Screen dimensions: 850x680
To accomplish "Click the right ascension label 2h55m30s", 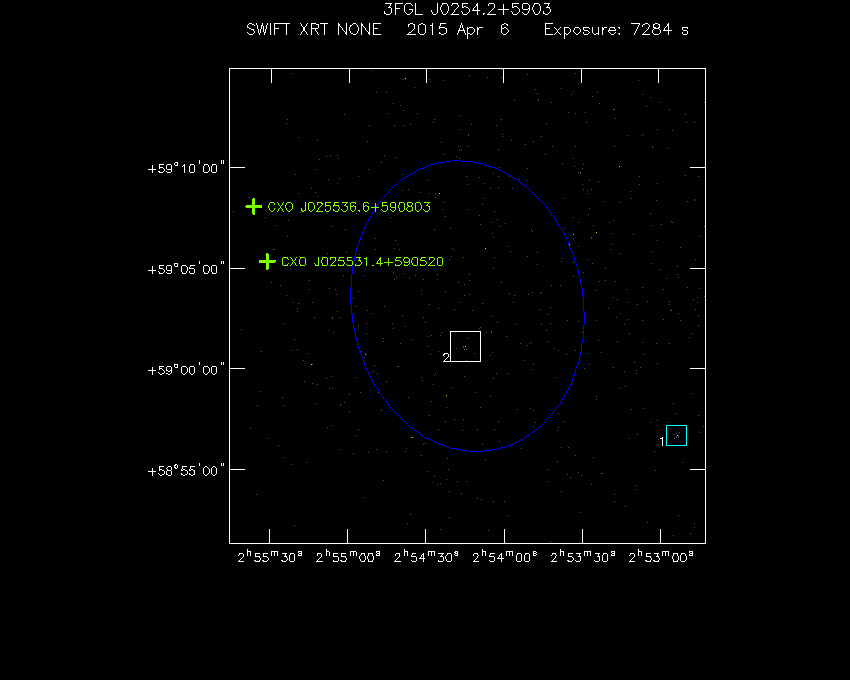I will [270, 557].
